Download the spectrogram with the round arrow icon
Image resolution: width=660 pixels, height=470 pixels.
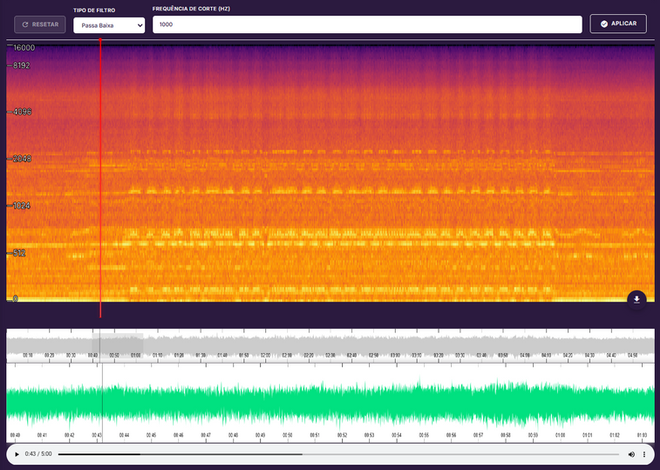pos(636,299)
